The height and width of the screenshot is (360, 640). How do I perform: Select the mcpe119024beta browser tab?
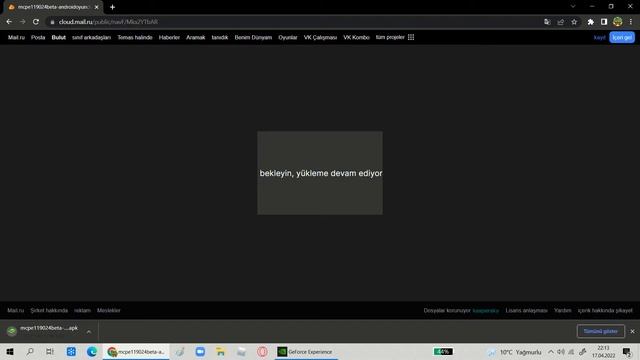53,7
